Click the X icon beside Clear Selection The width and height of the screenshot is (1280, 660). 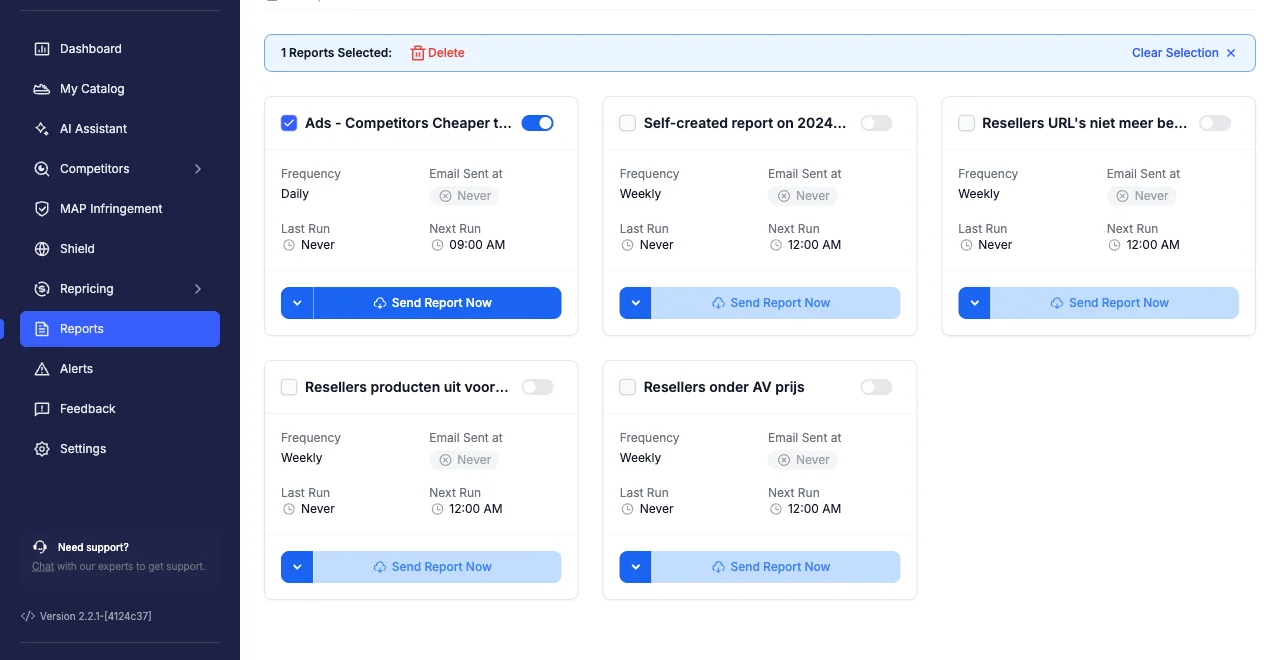(1231, 53)
